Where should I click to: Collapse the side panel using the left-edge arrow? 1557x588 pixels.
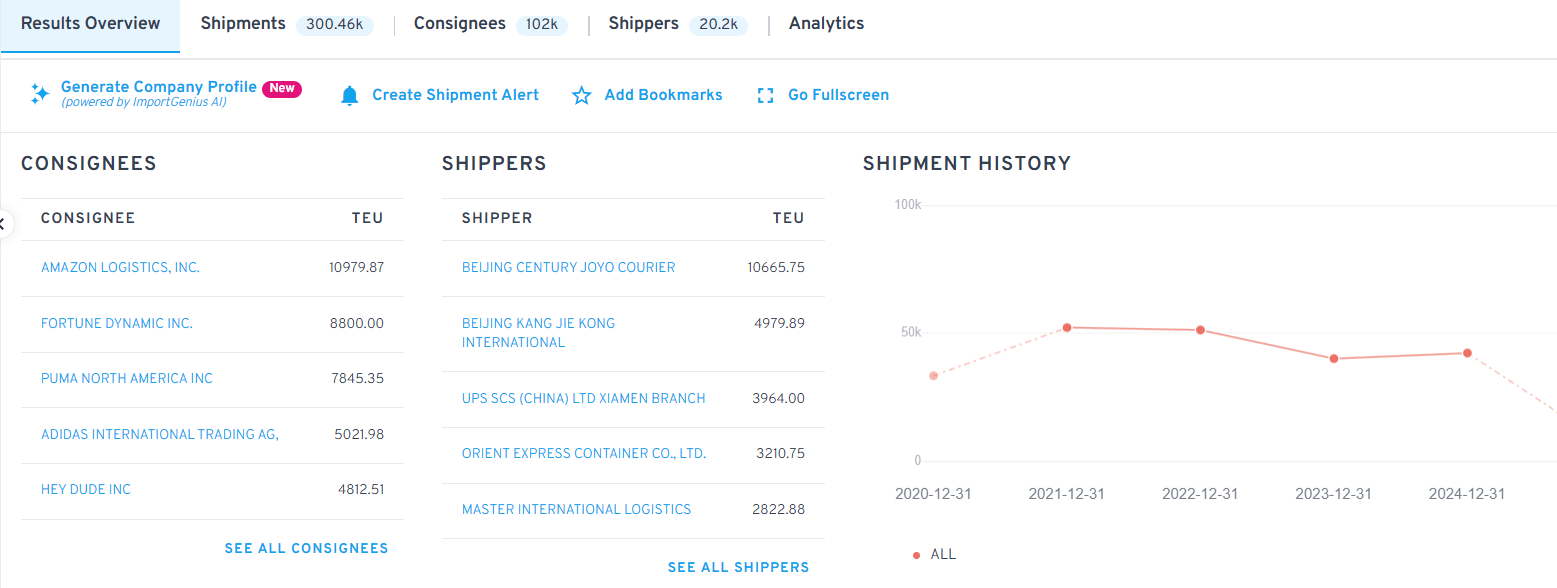(3, 224)
